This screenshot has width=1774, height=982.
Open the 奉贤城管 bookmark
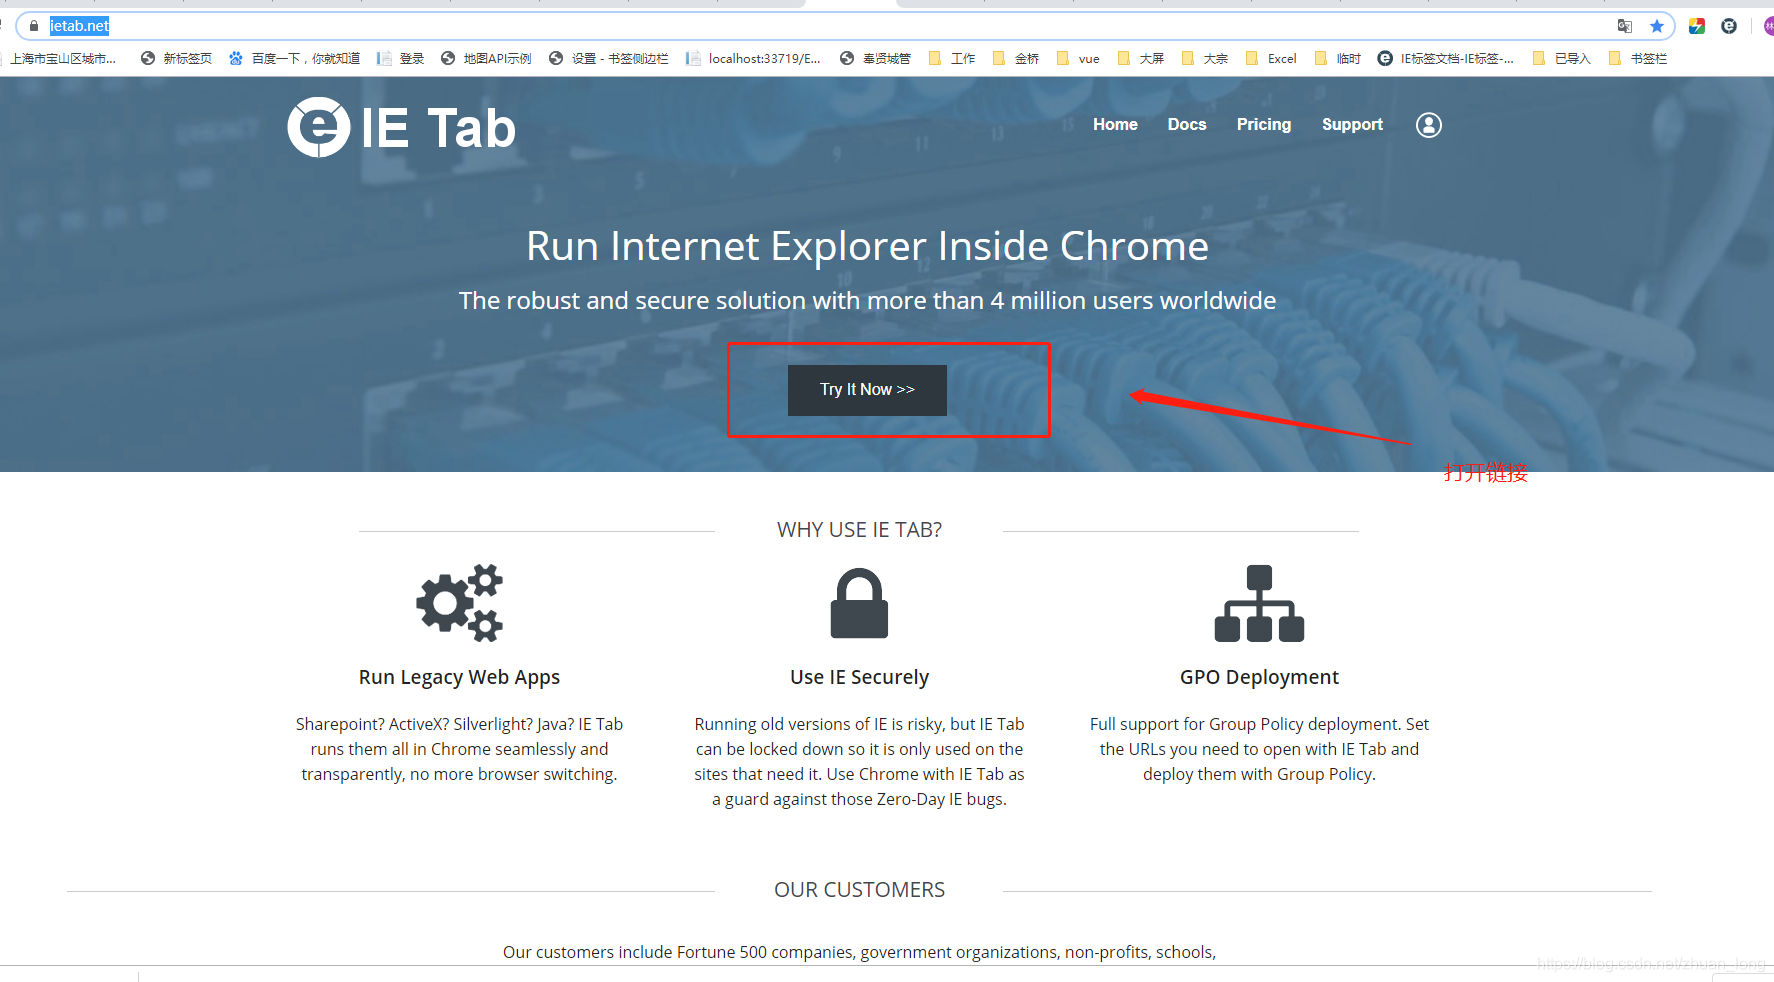pyautogui.click(x=875, y=58)
